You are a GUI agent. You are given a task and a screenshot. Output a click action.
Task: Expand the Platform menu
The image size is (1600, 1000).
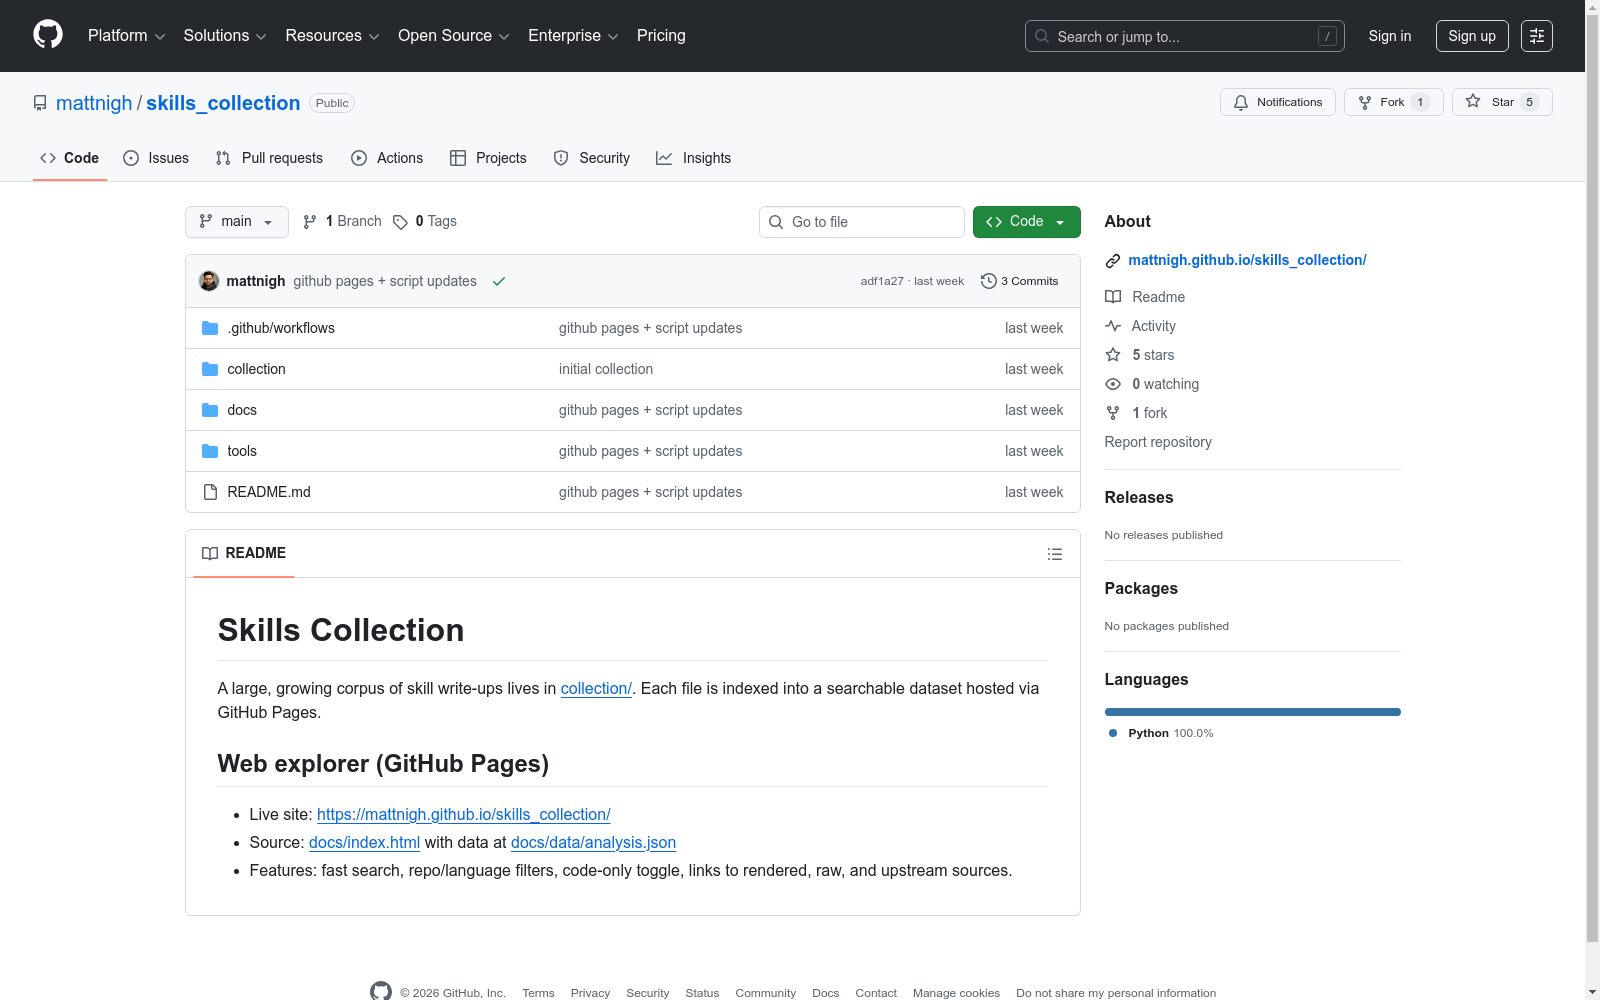click(127, 36)
